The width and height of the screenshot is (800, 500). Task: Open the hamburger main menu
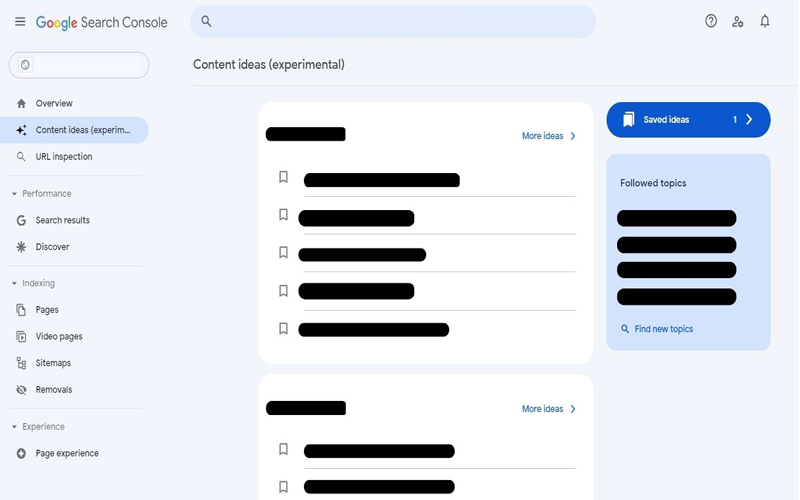coord(20,21)
